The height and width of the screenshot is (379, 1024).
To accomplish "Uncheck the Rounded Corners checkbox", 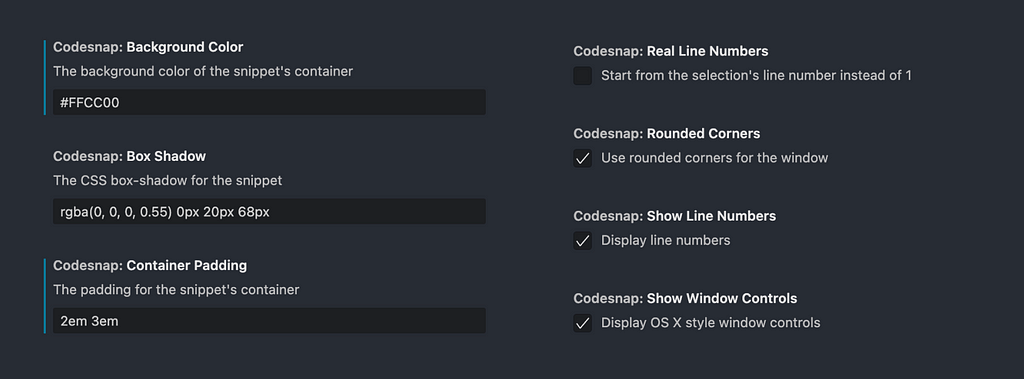I will tap(583, 158).
